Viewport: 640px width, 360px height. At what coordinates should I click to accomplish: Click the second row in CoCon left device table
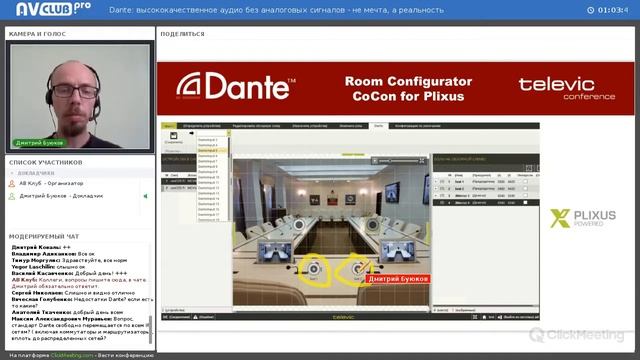point(180,188)
